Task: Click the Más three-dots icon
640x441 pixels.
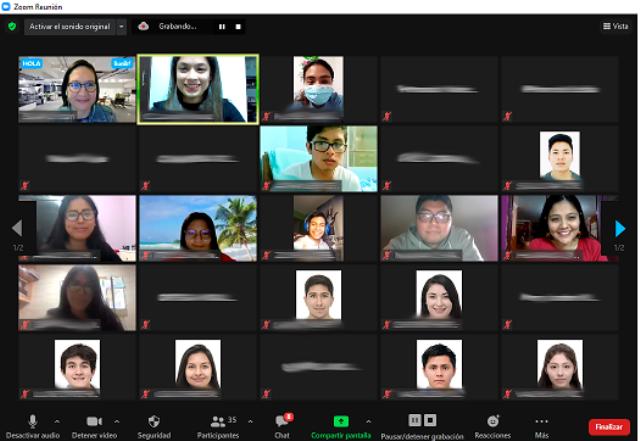Action: [542, 421]
